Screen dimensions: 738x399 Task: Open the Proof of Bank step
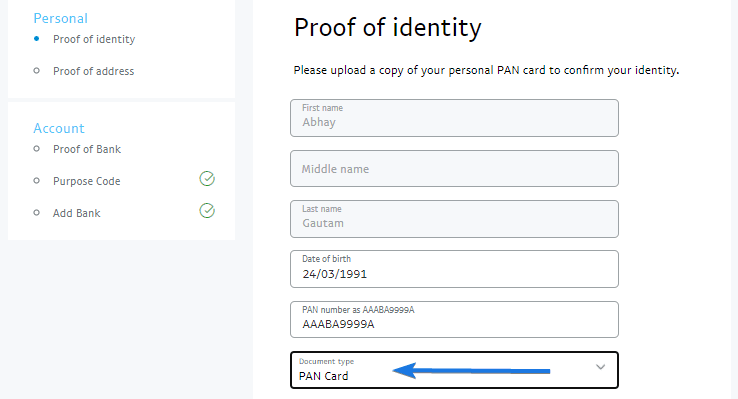(87, 149)
